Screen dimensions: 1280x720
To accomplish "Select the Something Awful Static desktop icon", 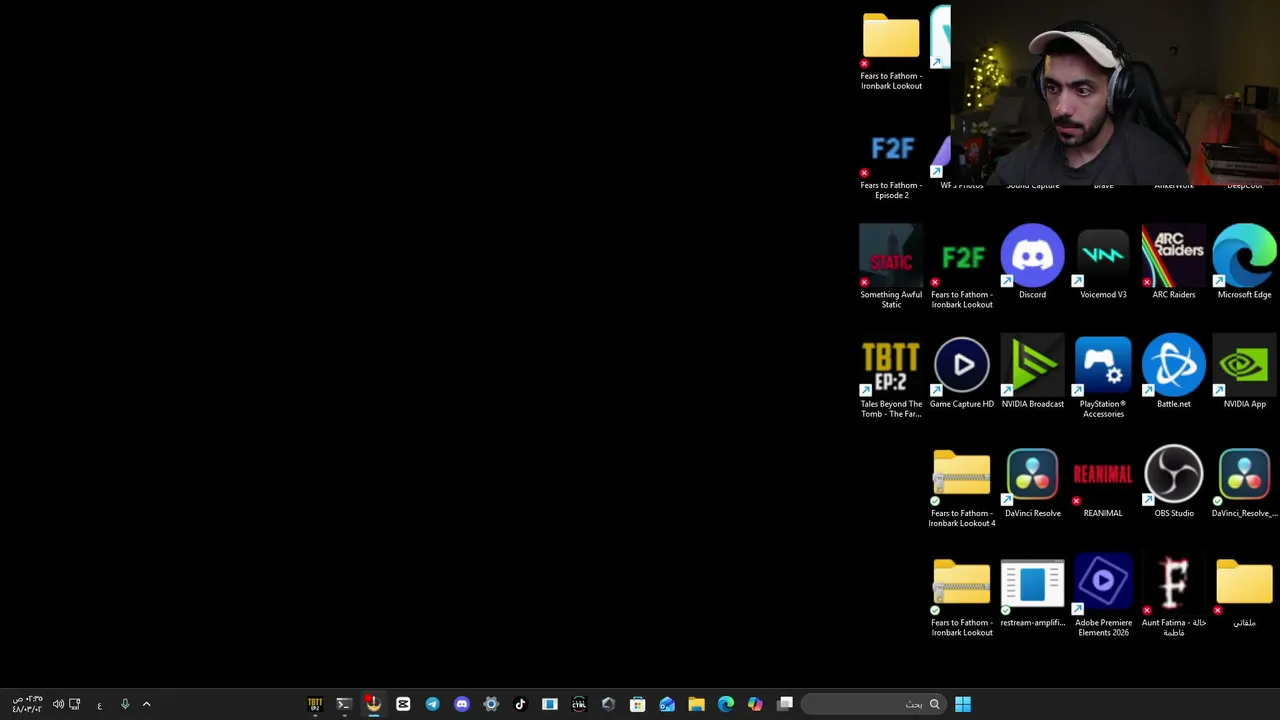I will [x=891, y=268].
